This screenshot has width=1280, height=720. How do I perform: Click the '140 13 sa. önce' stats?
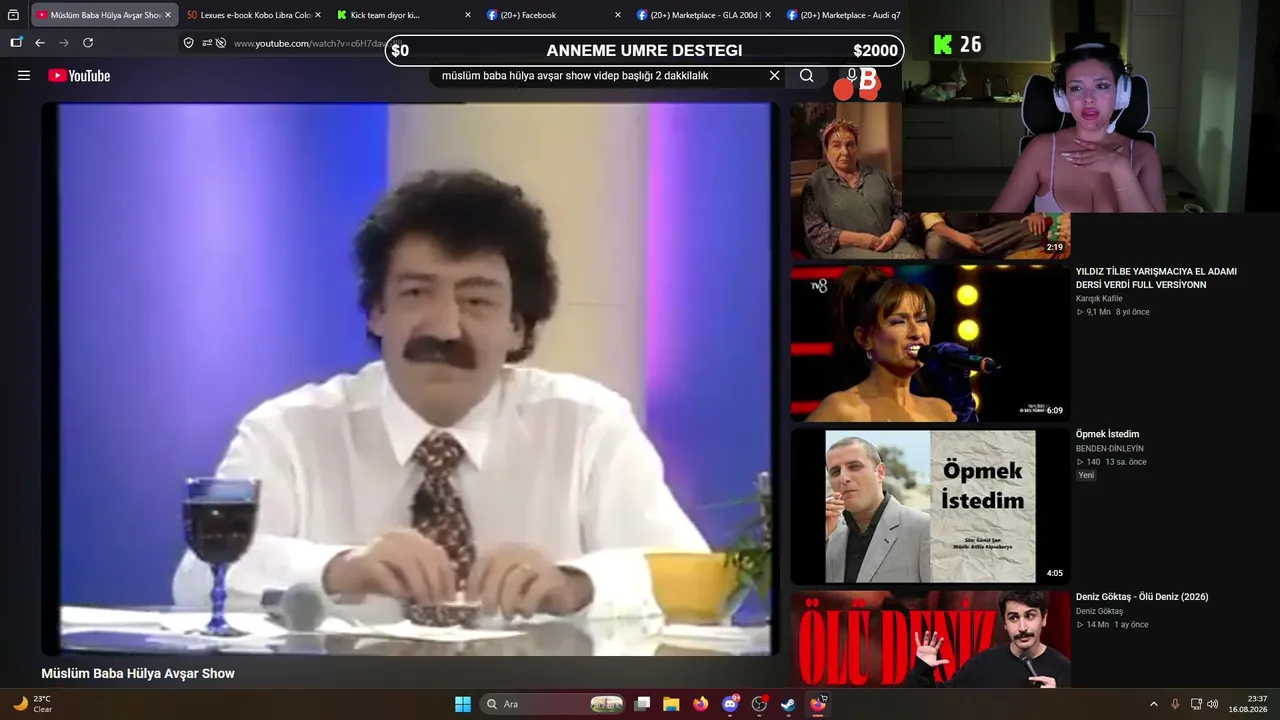click(1111, 462)
